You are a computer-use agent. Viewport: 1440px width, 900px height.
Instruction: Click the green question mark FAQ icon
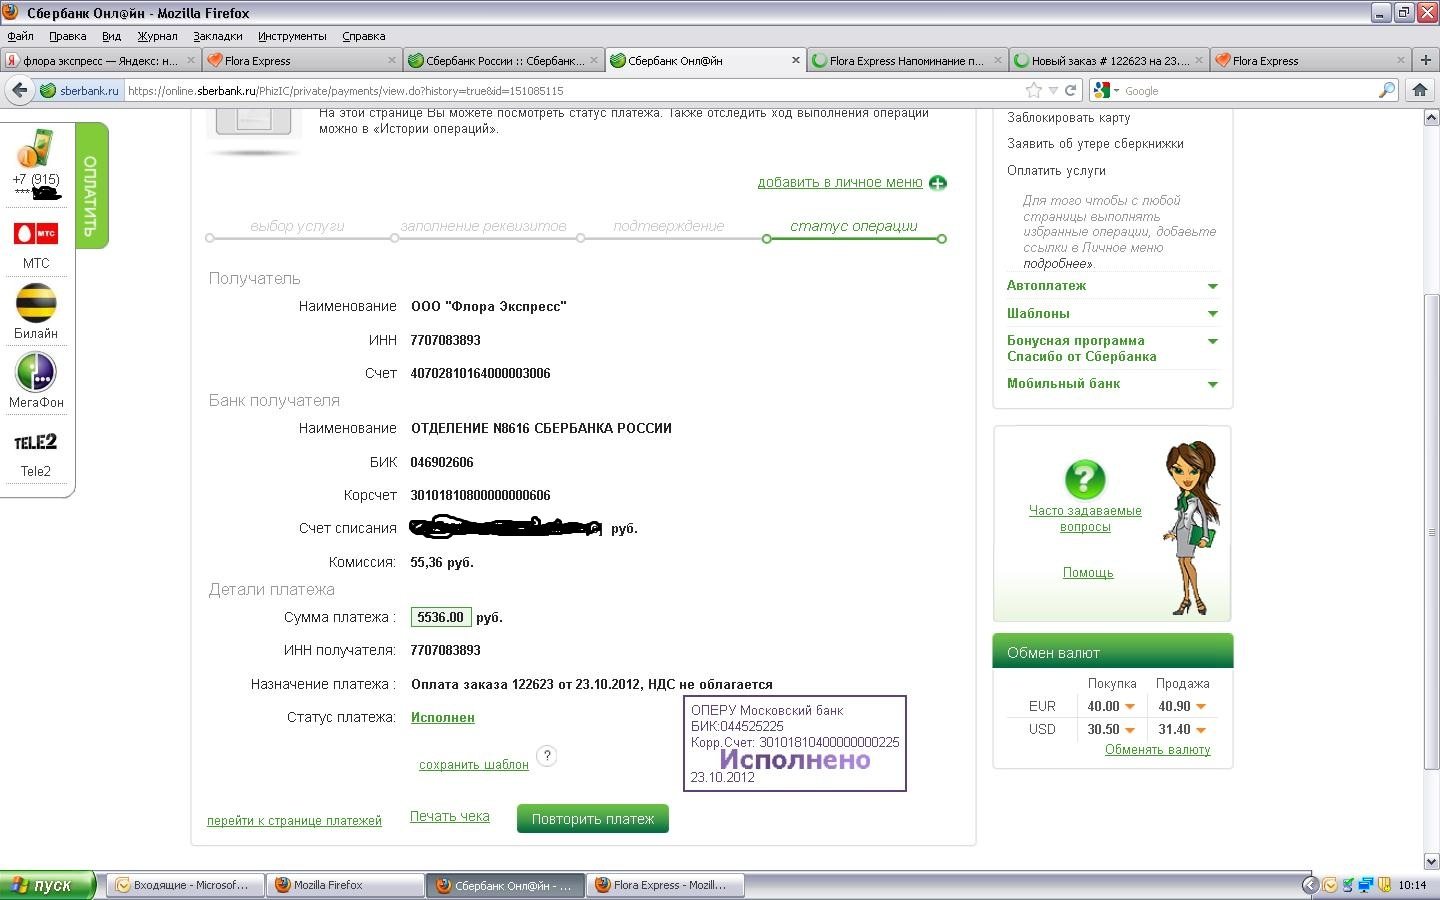click(x=1085, y=480)
